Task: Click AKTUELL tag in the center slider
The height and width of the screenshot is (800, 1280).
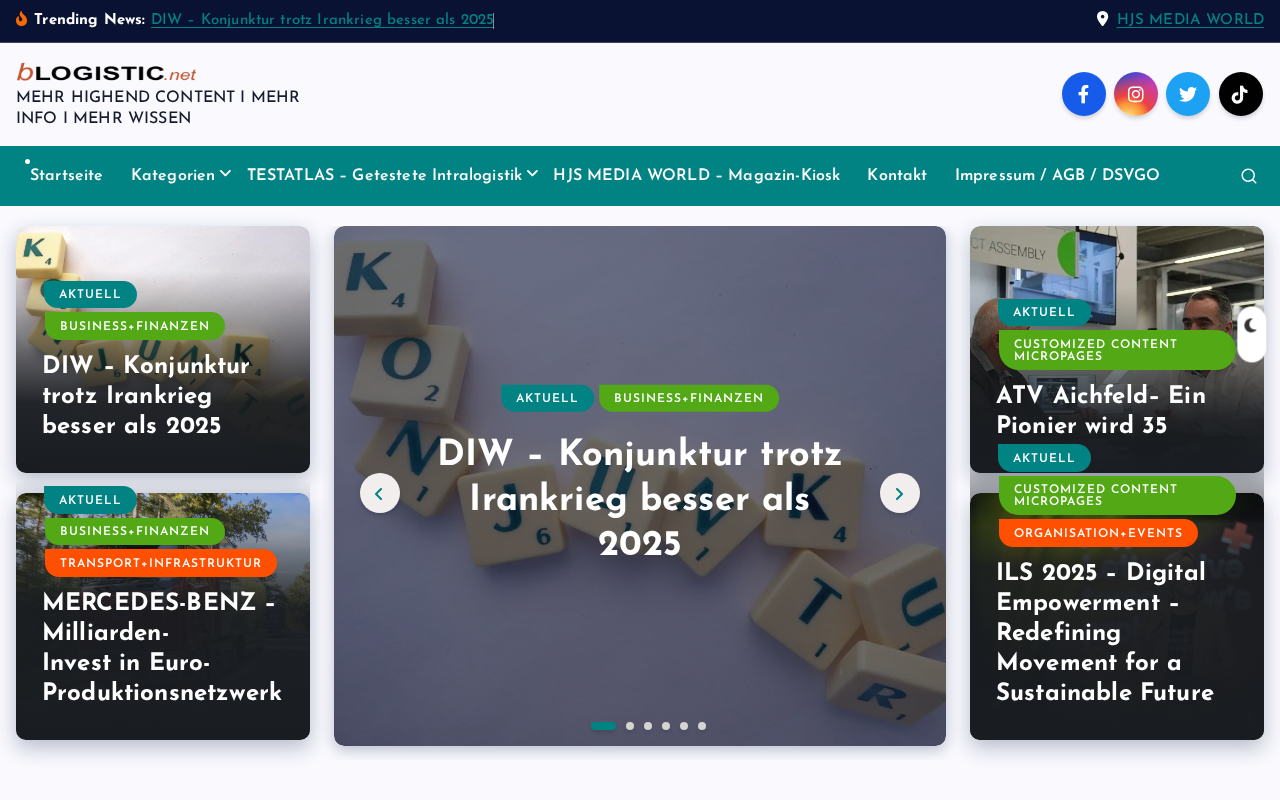Action: [x=547, y=398]
